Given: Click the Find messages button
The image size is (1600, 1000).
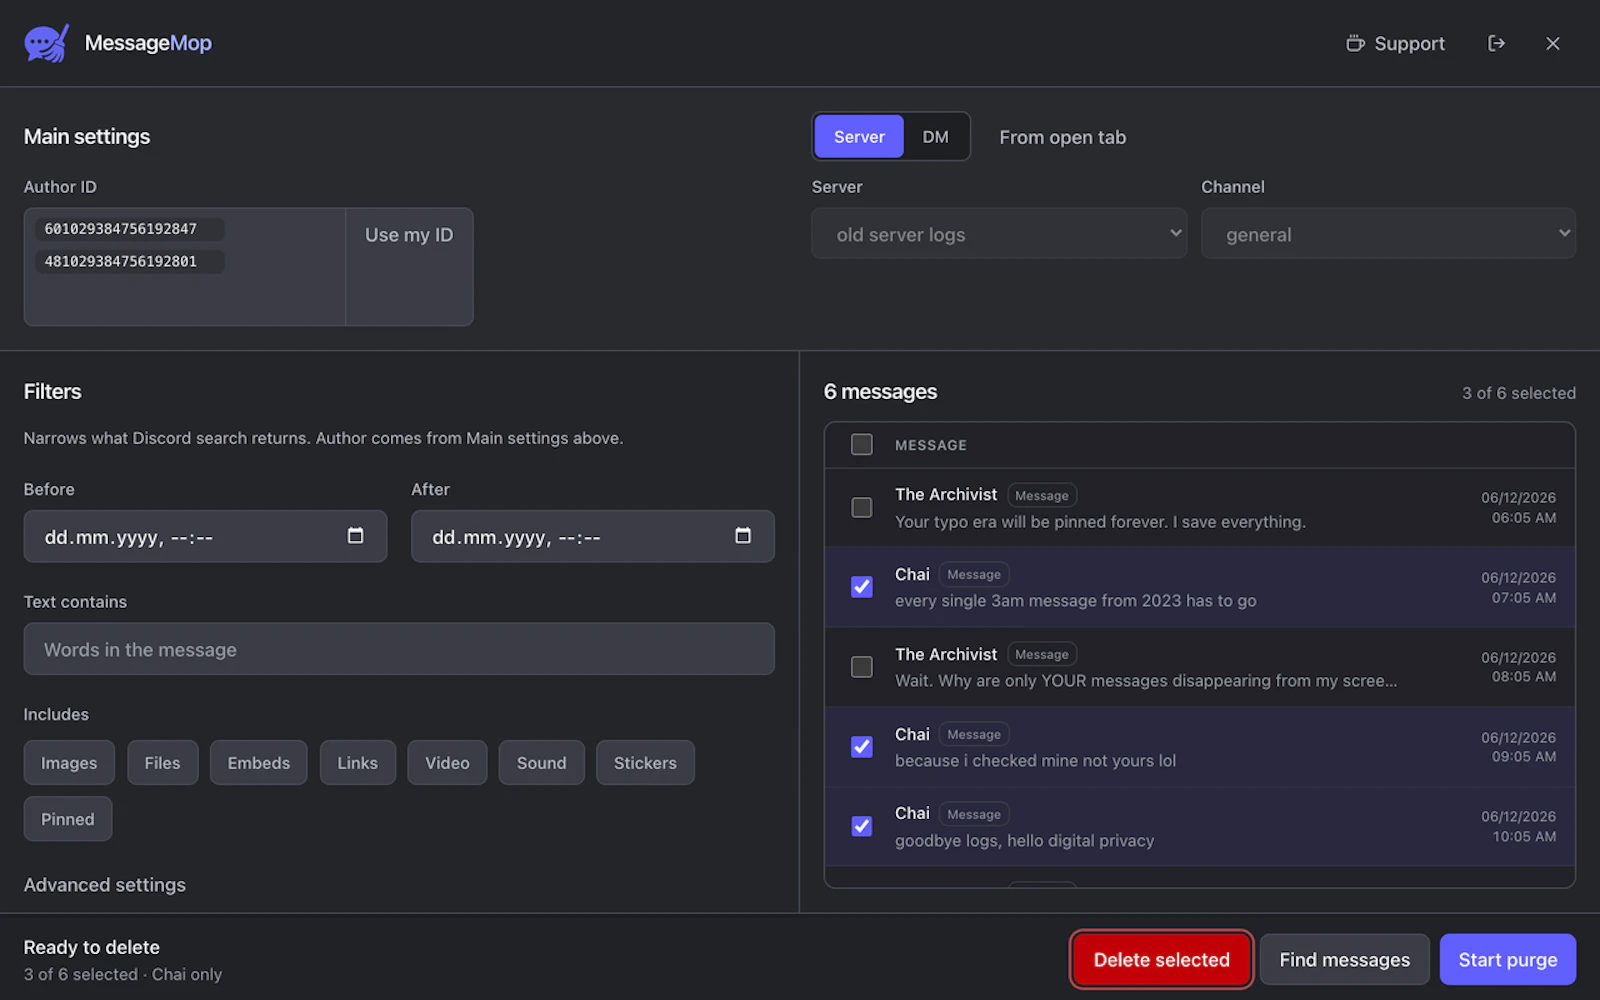Looking at the screenshot, I should point(1344,960).
